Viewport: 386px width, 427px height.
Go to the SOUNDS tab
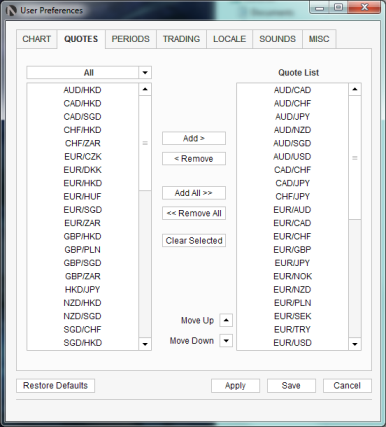tap(277, 39)
